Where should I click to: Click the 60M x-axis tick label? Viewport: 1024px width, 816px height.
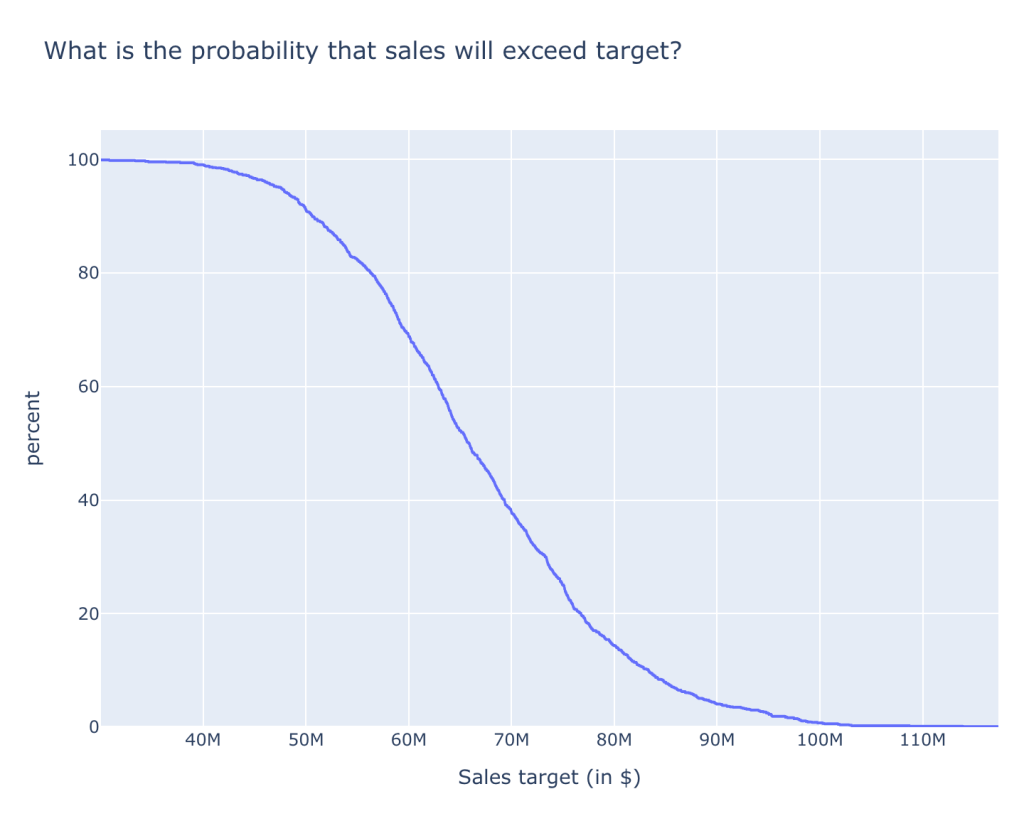click(409, 742)
